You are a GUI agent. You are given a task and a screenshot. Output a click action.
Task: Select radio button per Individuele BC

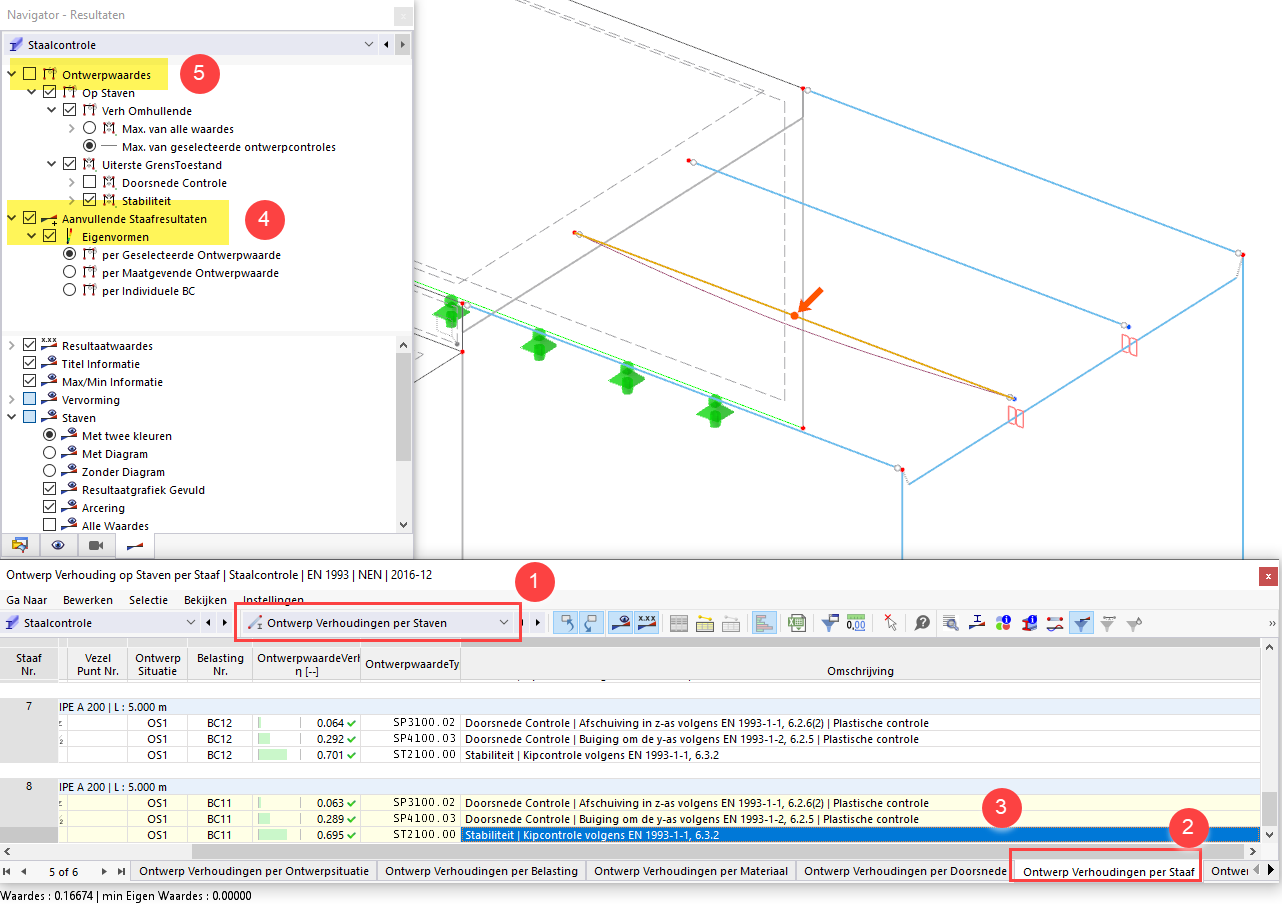[68, 290]
